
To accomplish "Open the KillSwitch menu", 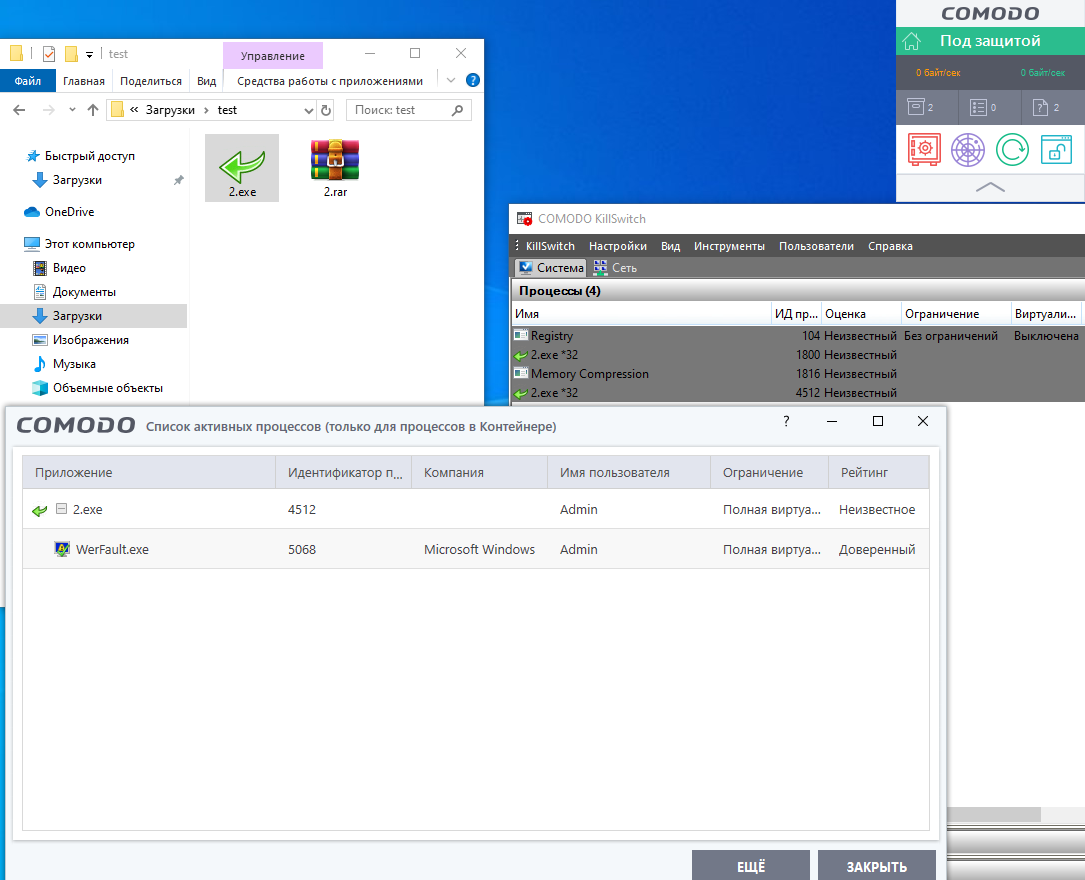I will click(x=550, y=246).
